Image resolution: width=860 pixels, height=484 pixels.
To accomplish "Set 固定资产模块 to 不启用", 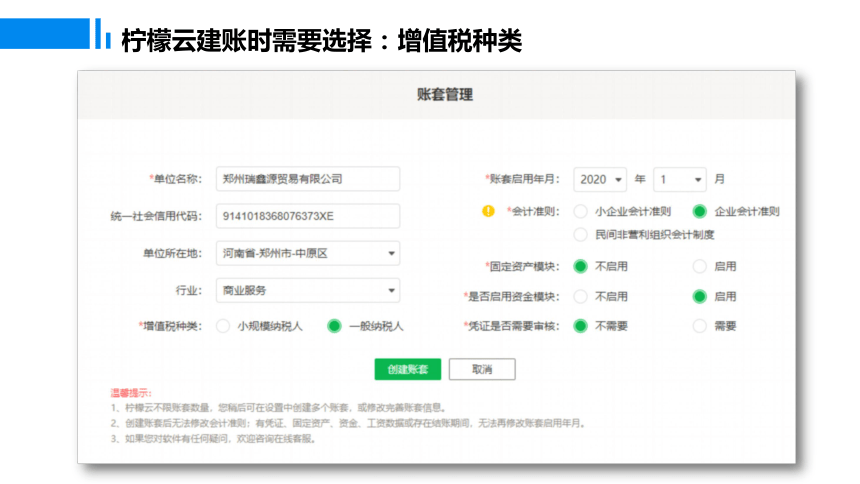I will point(580,266).
